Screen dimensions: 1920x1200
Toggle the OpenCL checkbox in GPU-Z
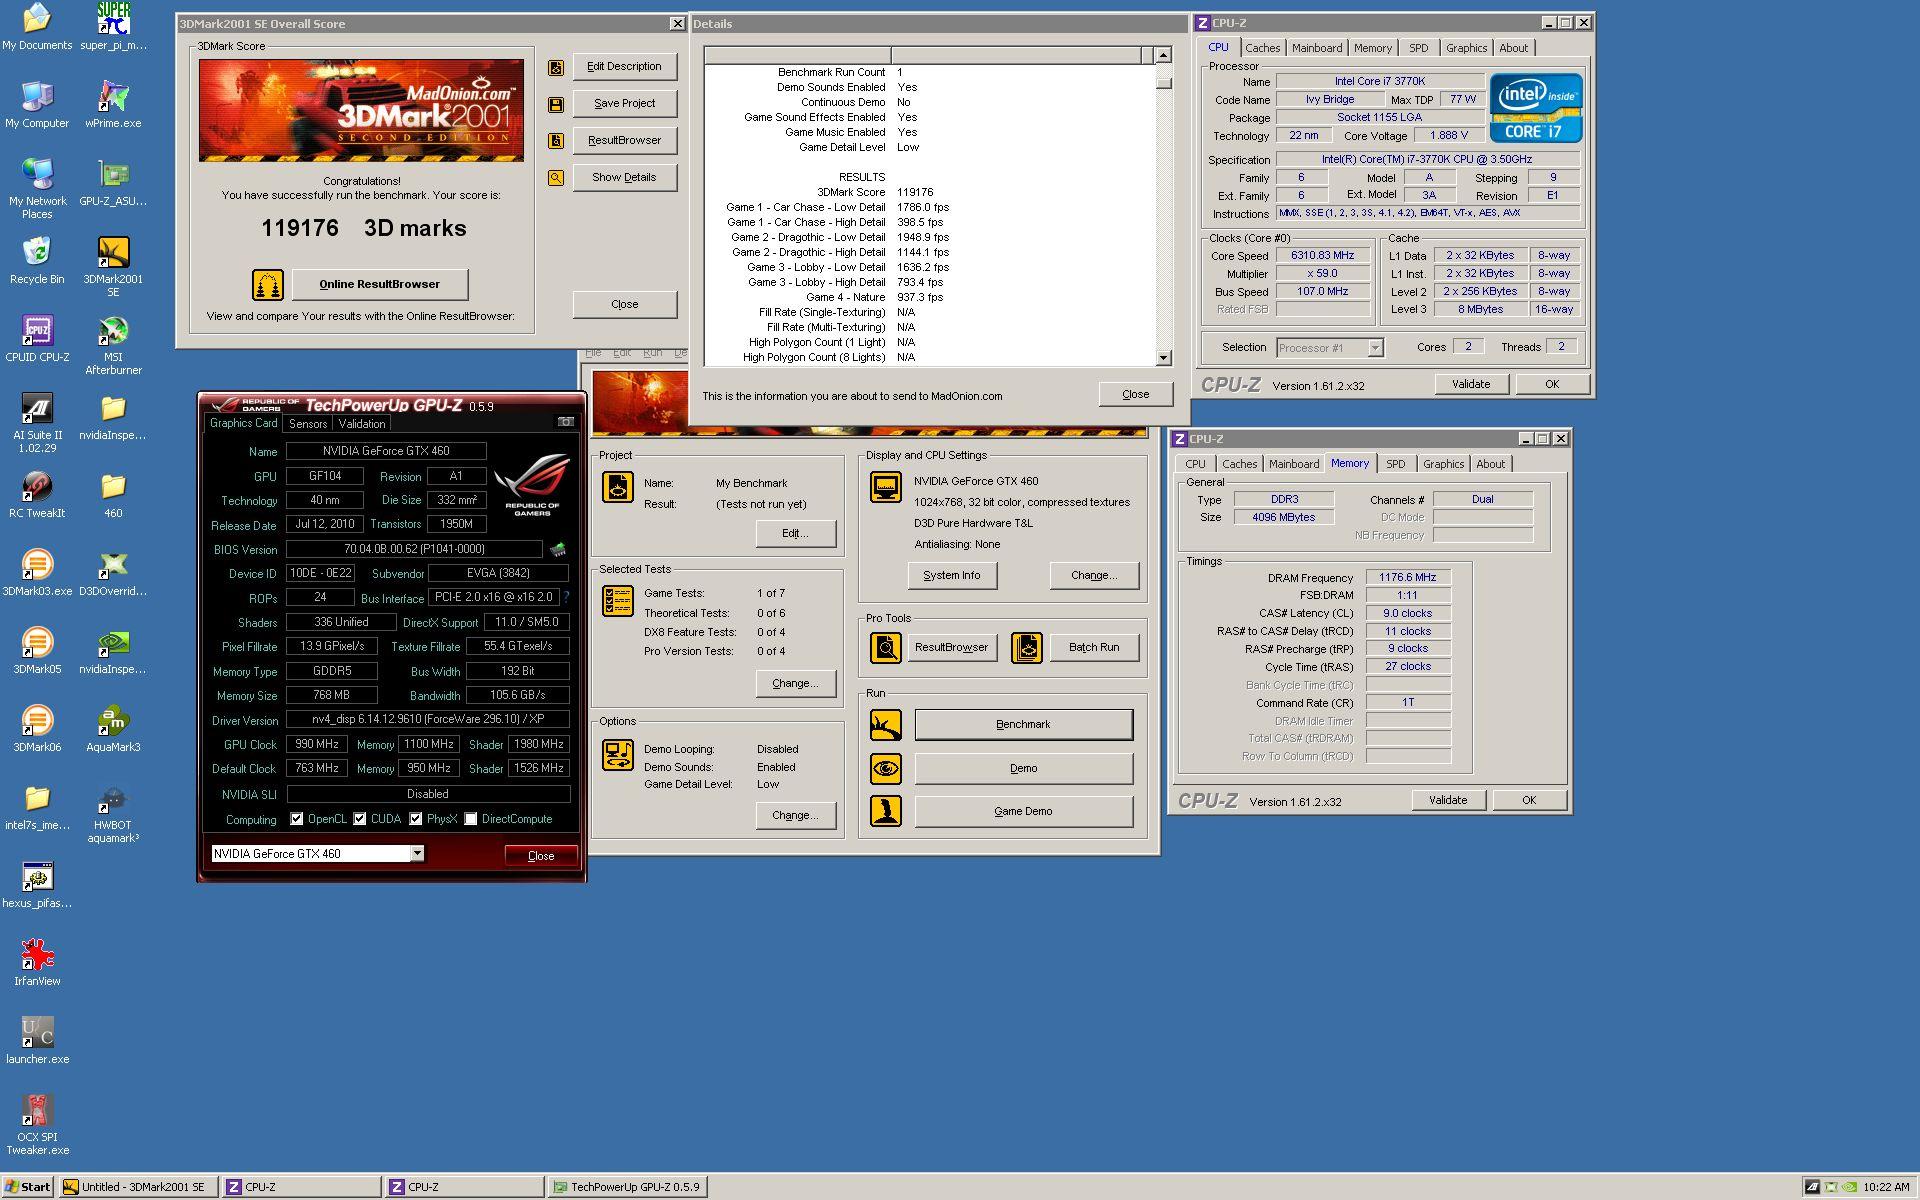coord(297,819)
